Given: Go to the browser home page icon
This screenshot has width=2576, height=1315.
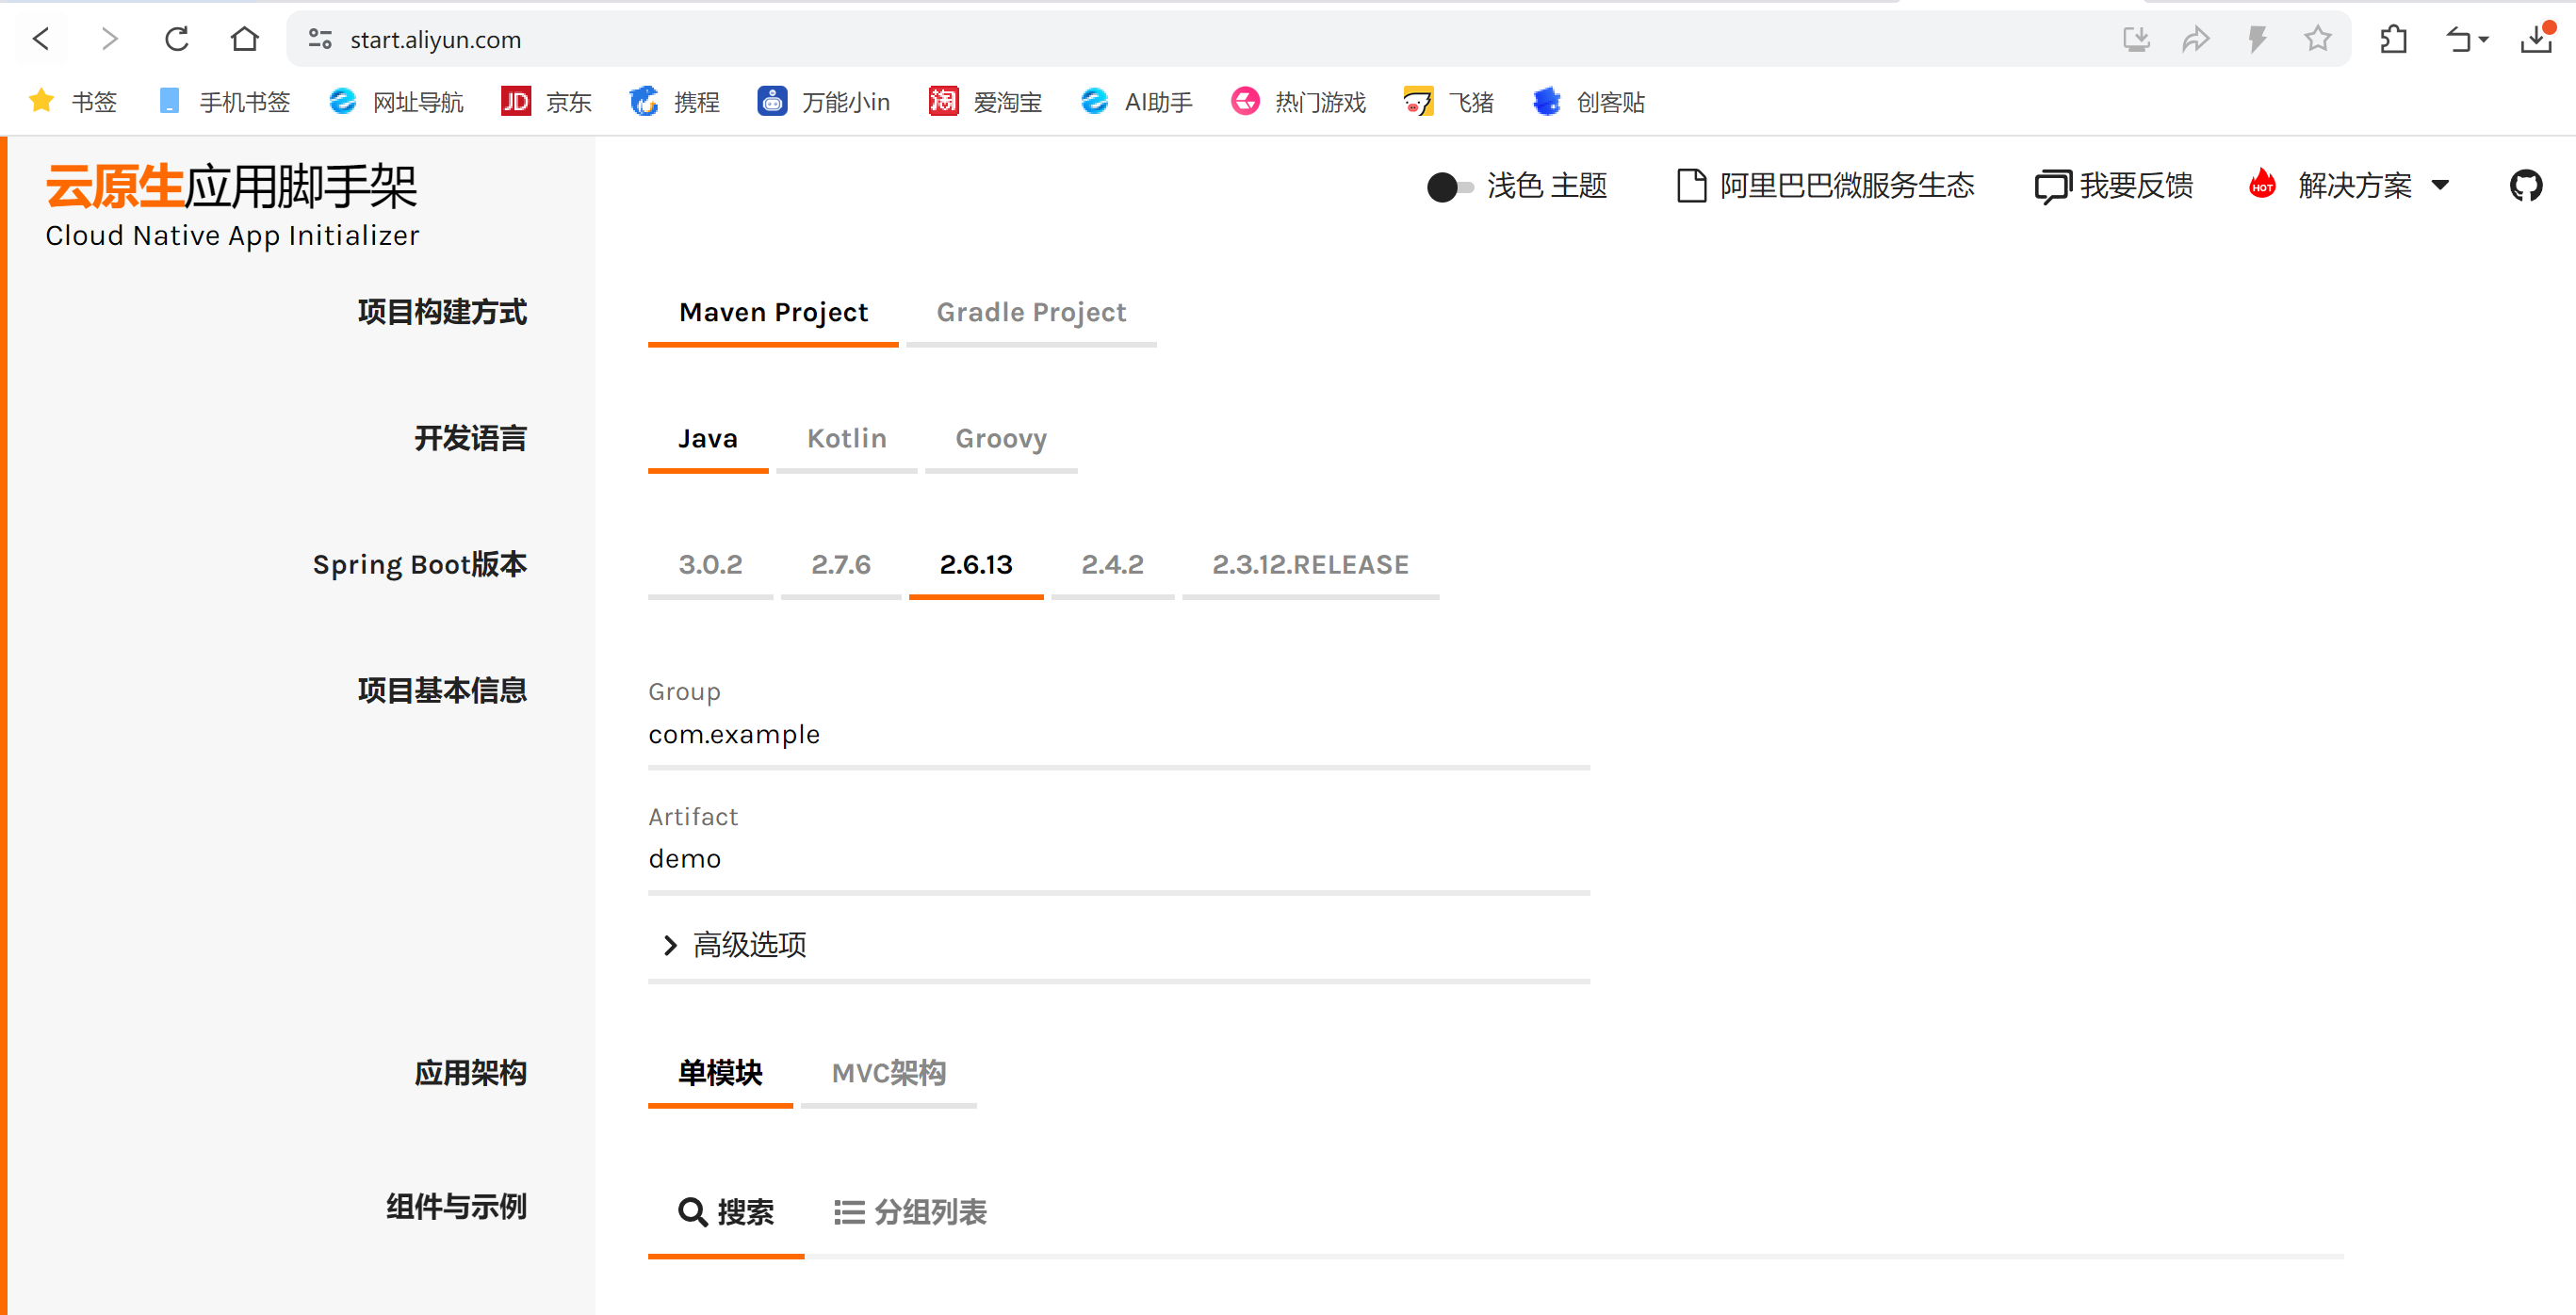Looking at the screenshot, I should click(x=244, y=40).
